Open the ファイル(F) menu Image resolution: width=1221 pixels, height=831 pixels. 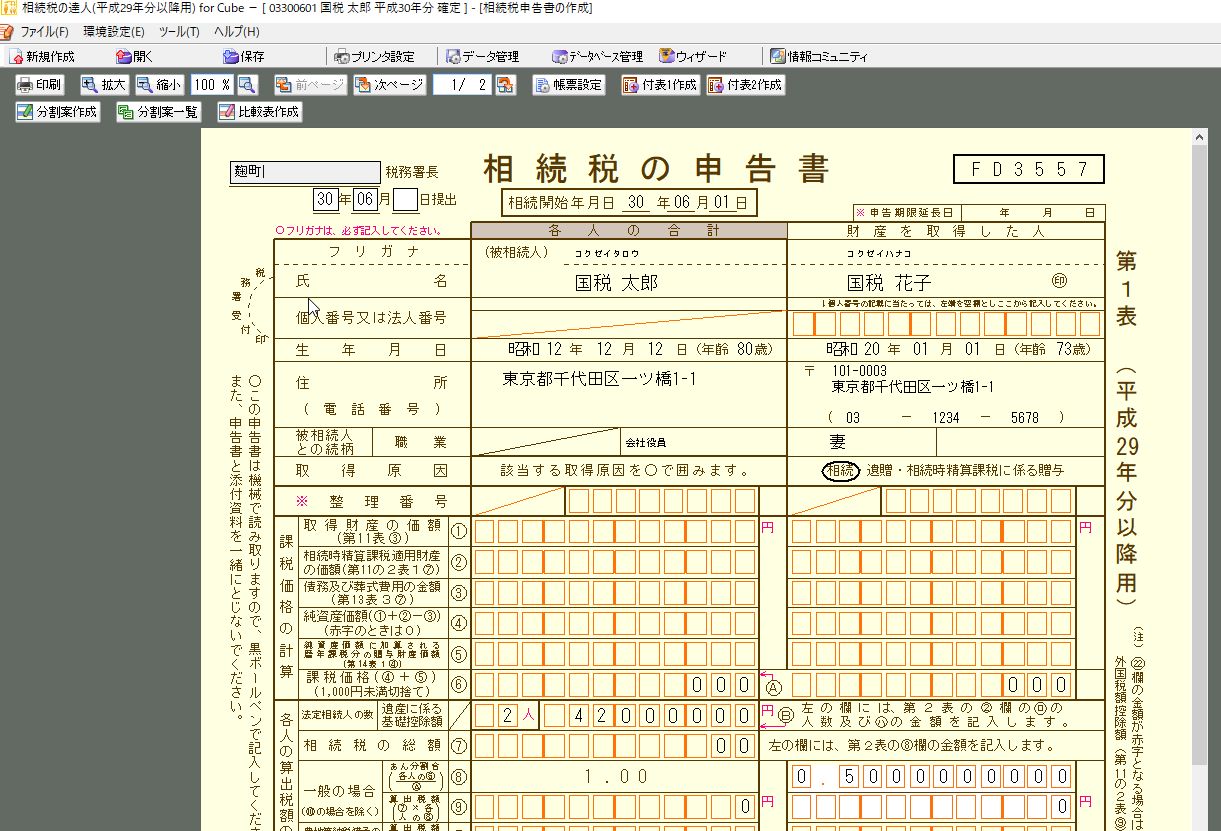(x=44, y=32)
